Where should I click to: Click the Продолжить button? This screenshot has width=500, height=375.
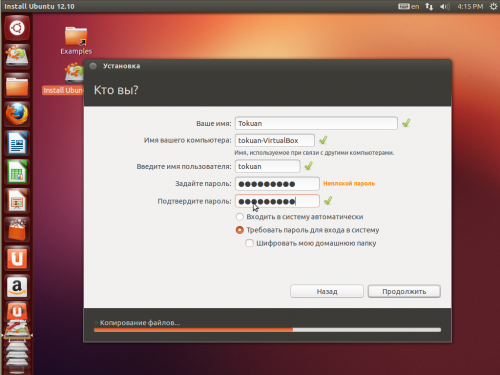(x=404, y=291)
